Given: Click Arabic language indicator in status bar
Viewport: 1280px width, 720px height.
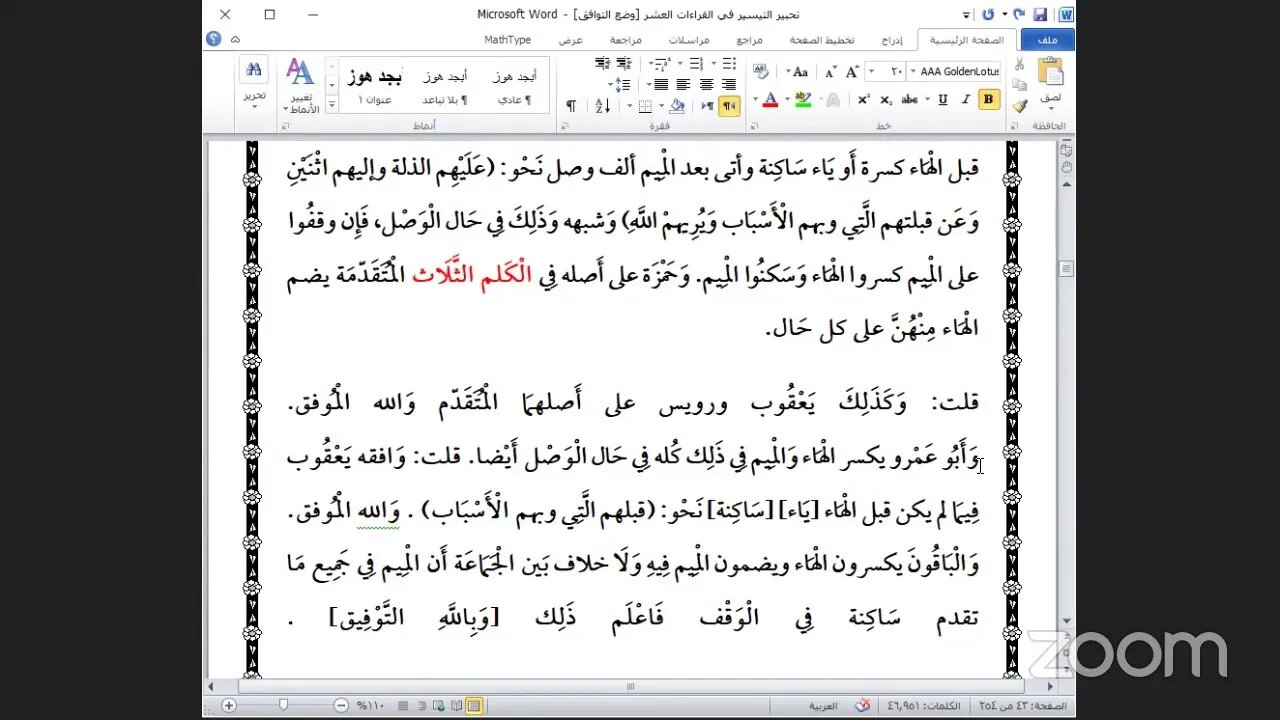Looking at the screenshot, I should [x=823, y=706].
